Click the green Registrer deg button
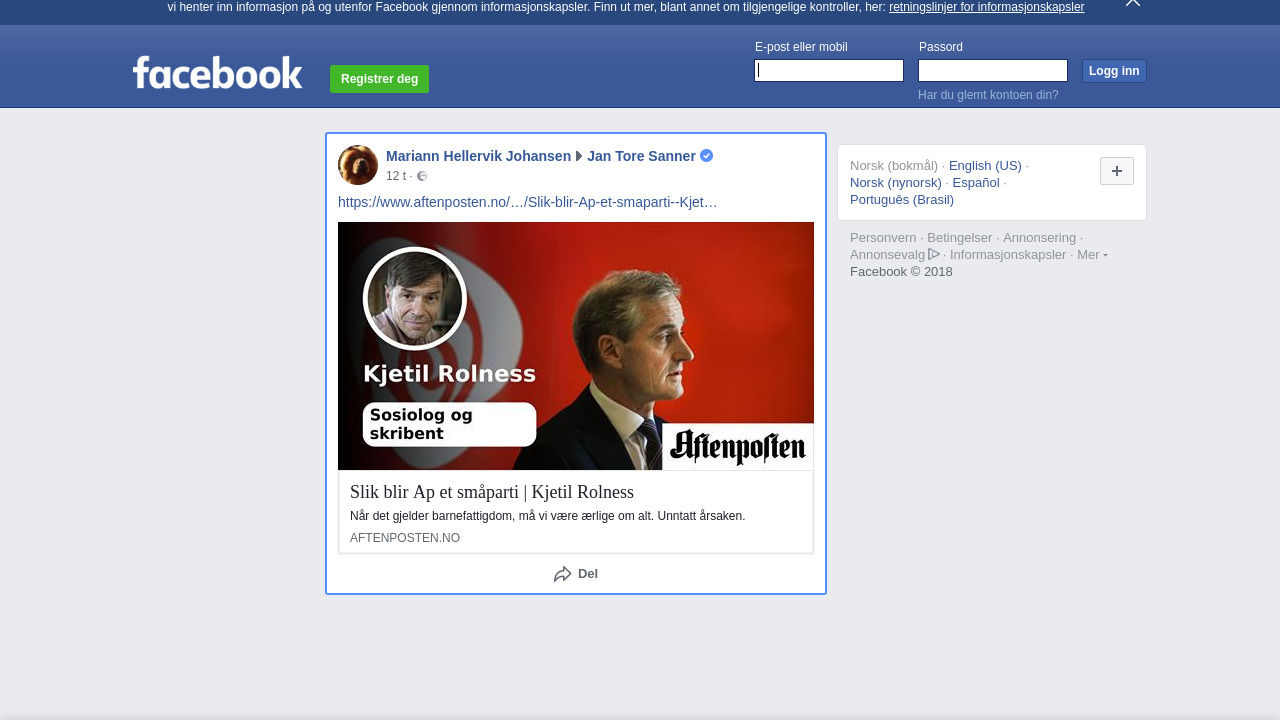1280x720 pixels. [x=379, y=79]
